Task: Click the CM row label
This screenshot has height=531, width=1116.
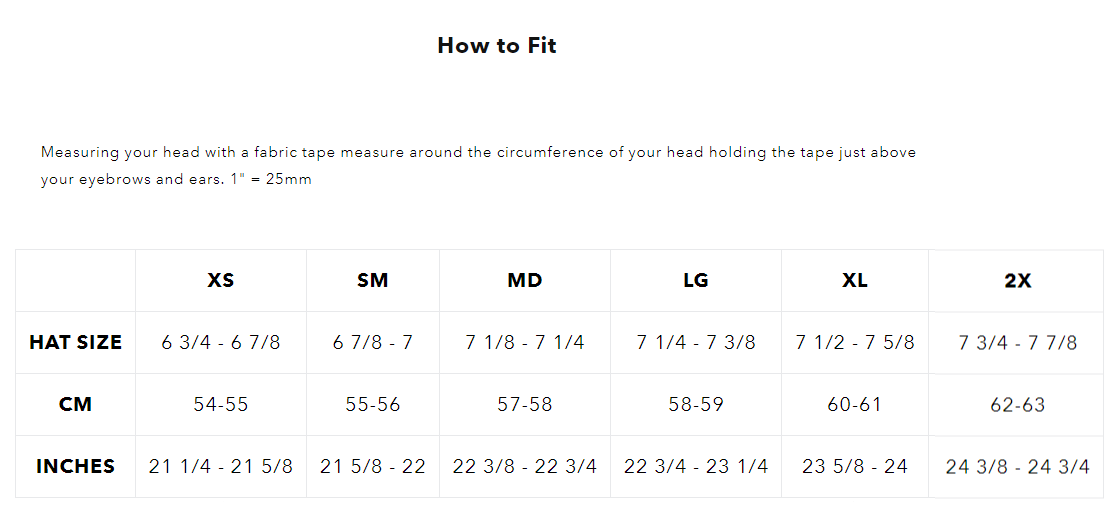Action: tap(76, 405)
